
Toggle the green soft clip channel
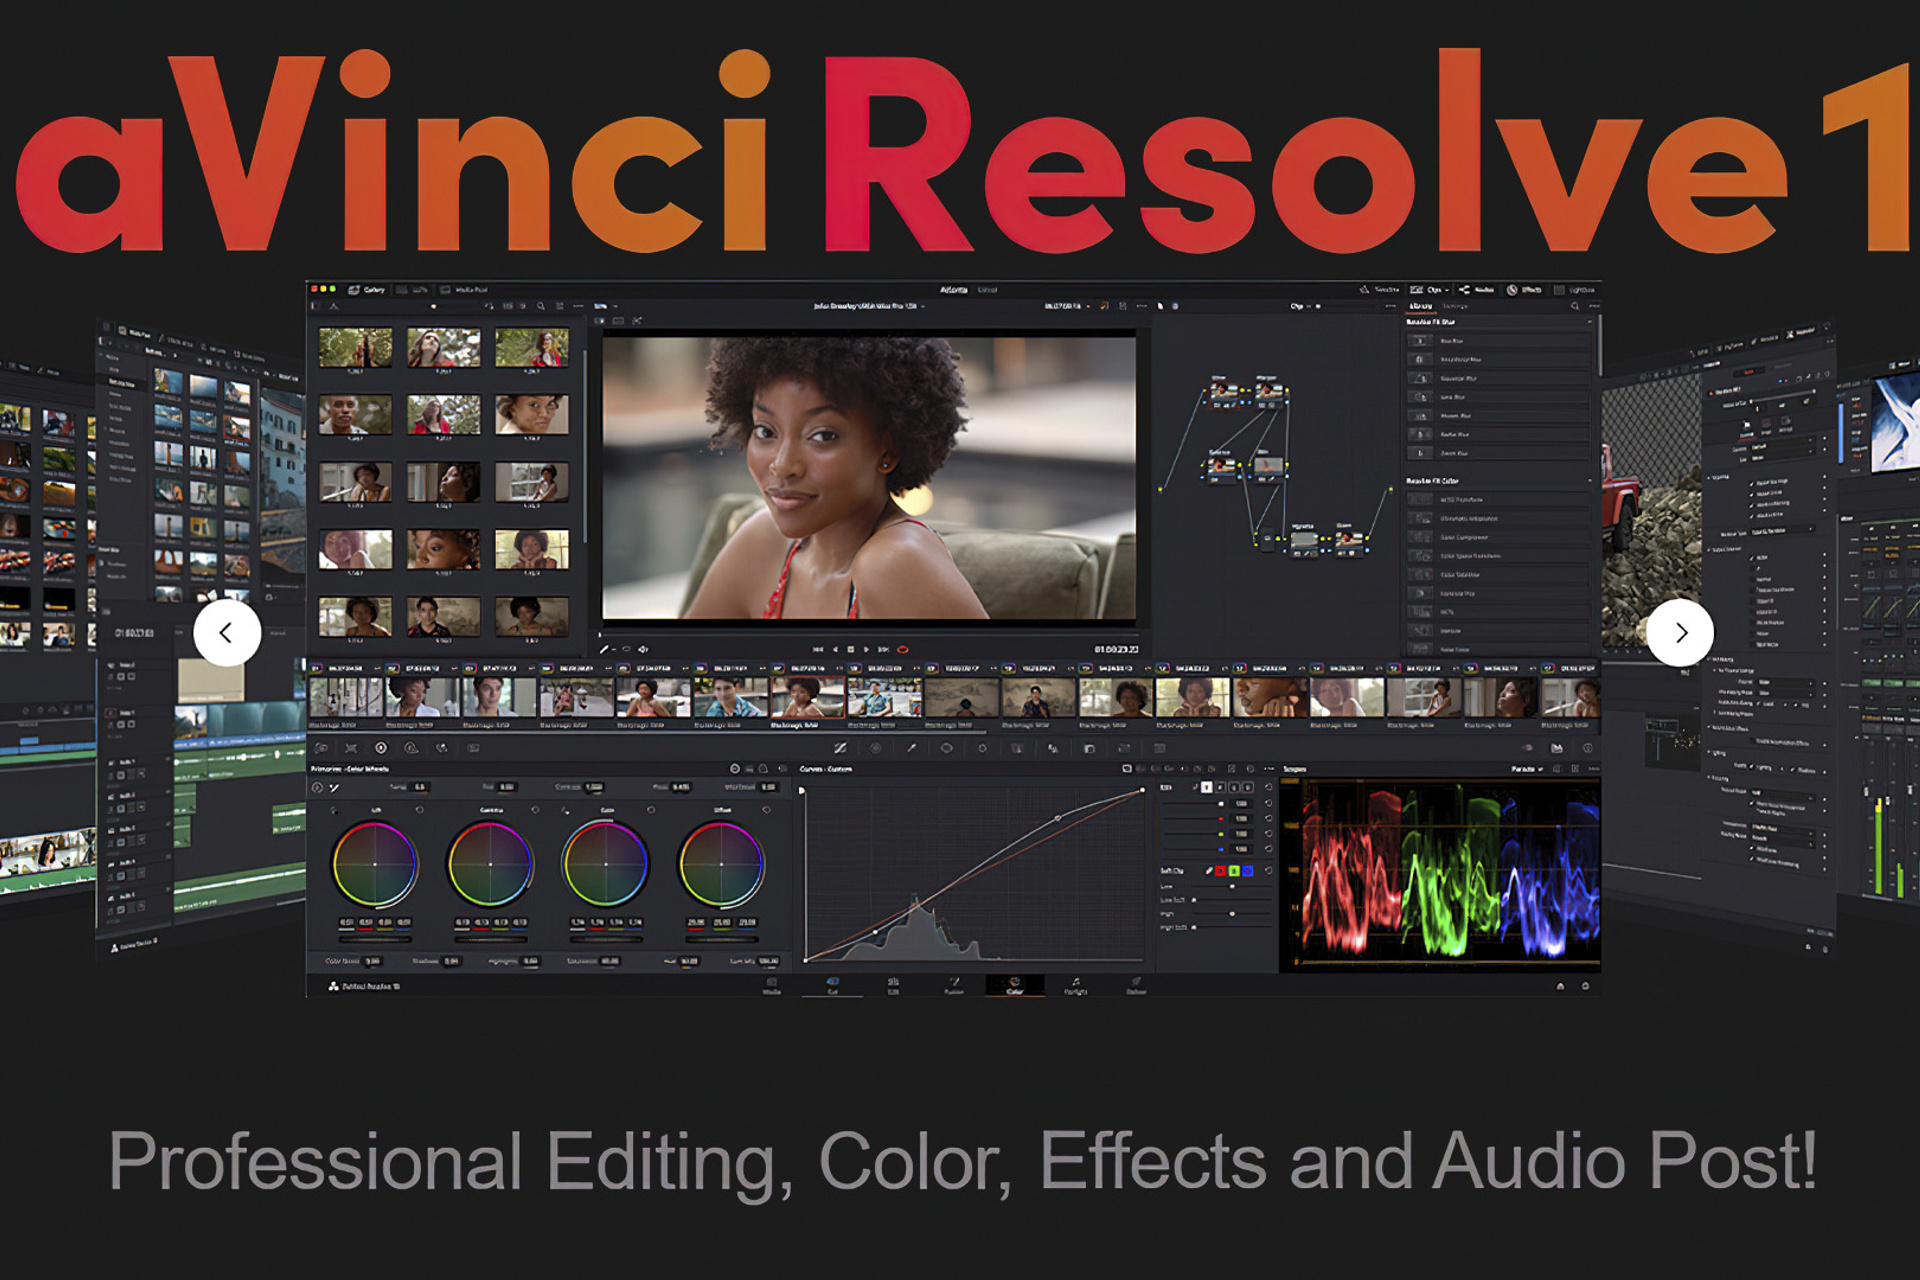1234,871
